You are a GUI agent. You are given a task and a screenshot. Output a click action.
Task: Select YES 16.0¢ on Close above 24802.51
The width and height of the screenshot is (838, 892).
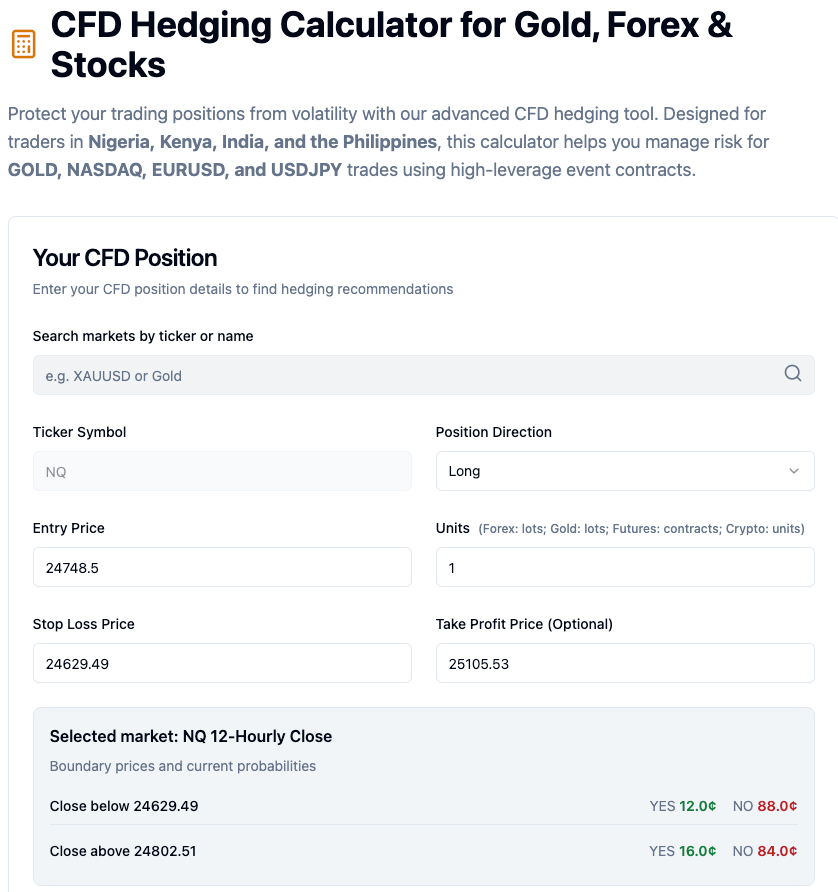point(683,851)
